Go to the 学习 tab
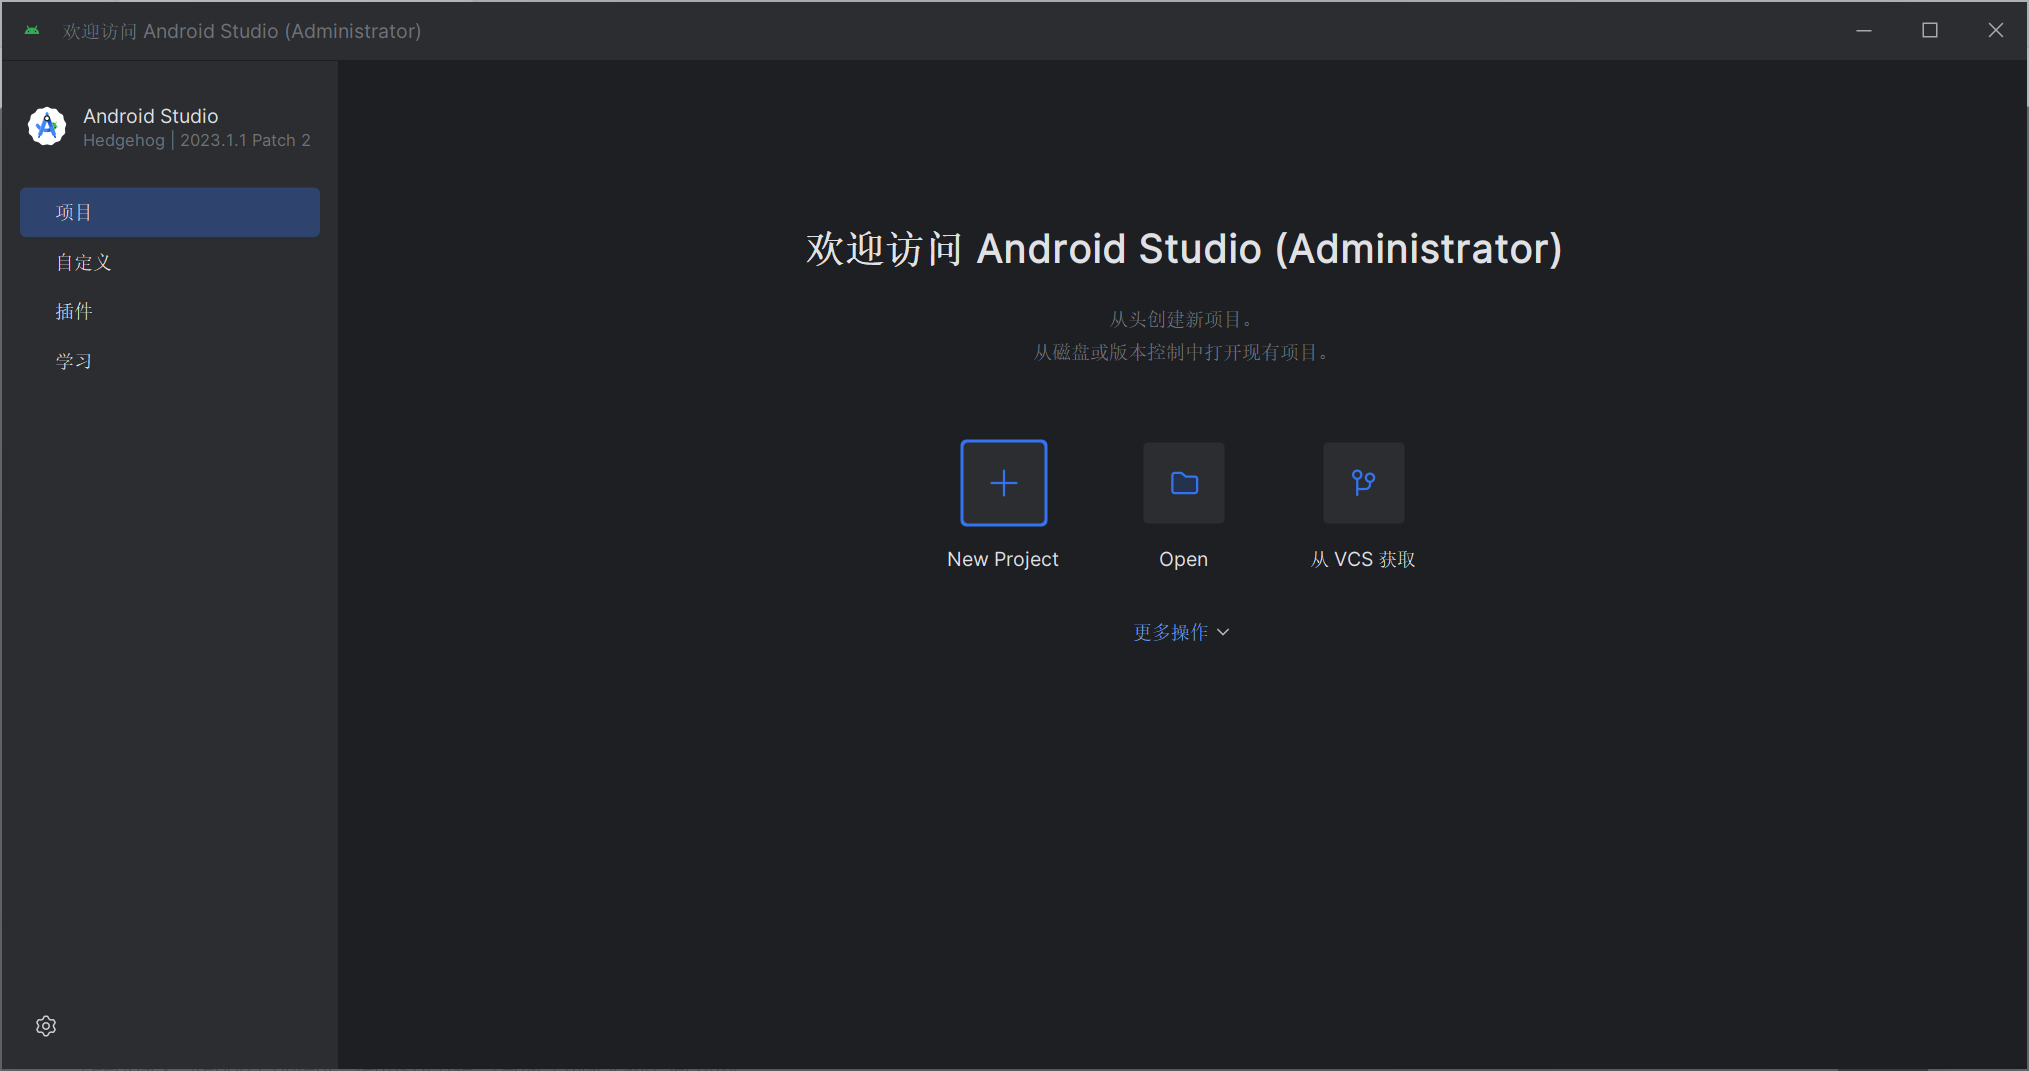The width and height of the screenshot is (2029, 1071). tap(74, 361)
